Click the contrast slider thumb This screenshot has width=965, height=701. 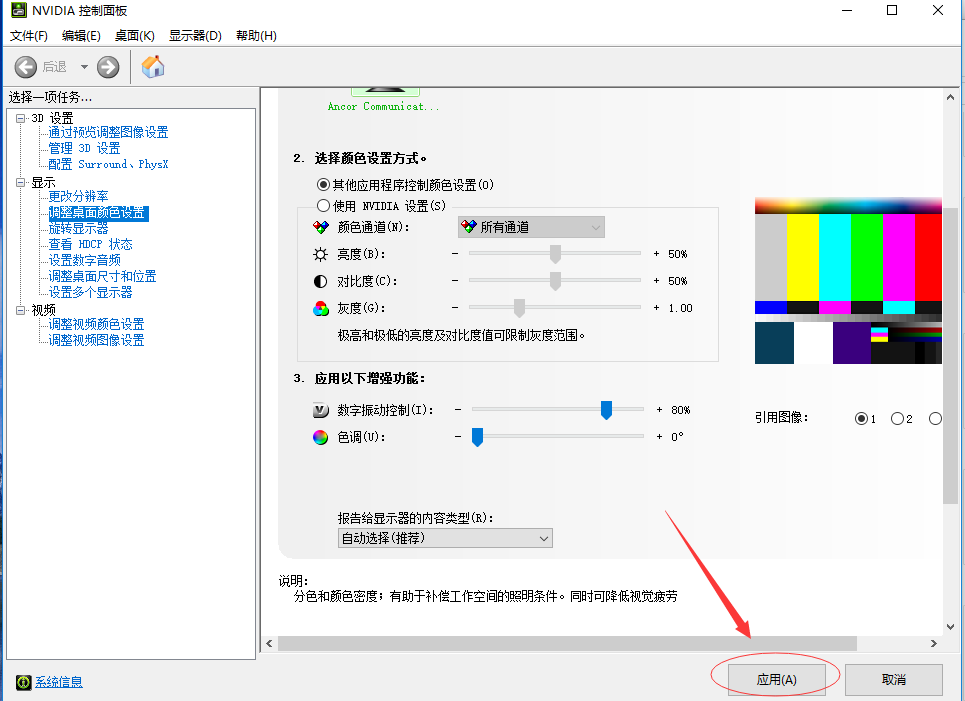point(555,281)
